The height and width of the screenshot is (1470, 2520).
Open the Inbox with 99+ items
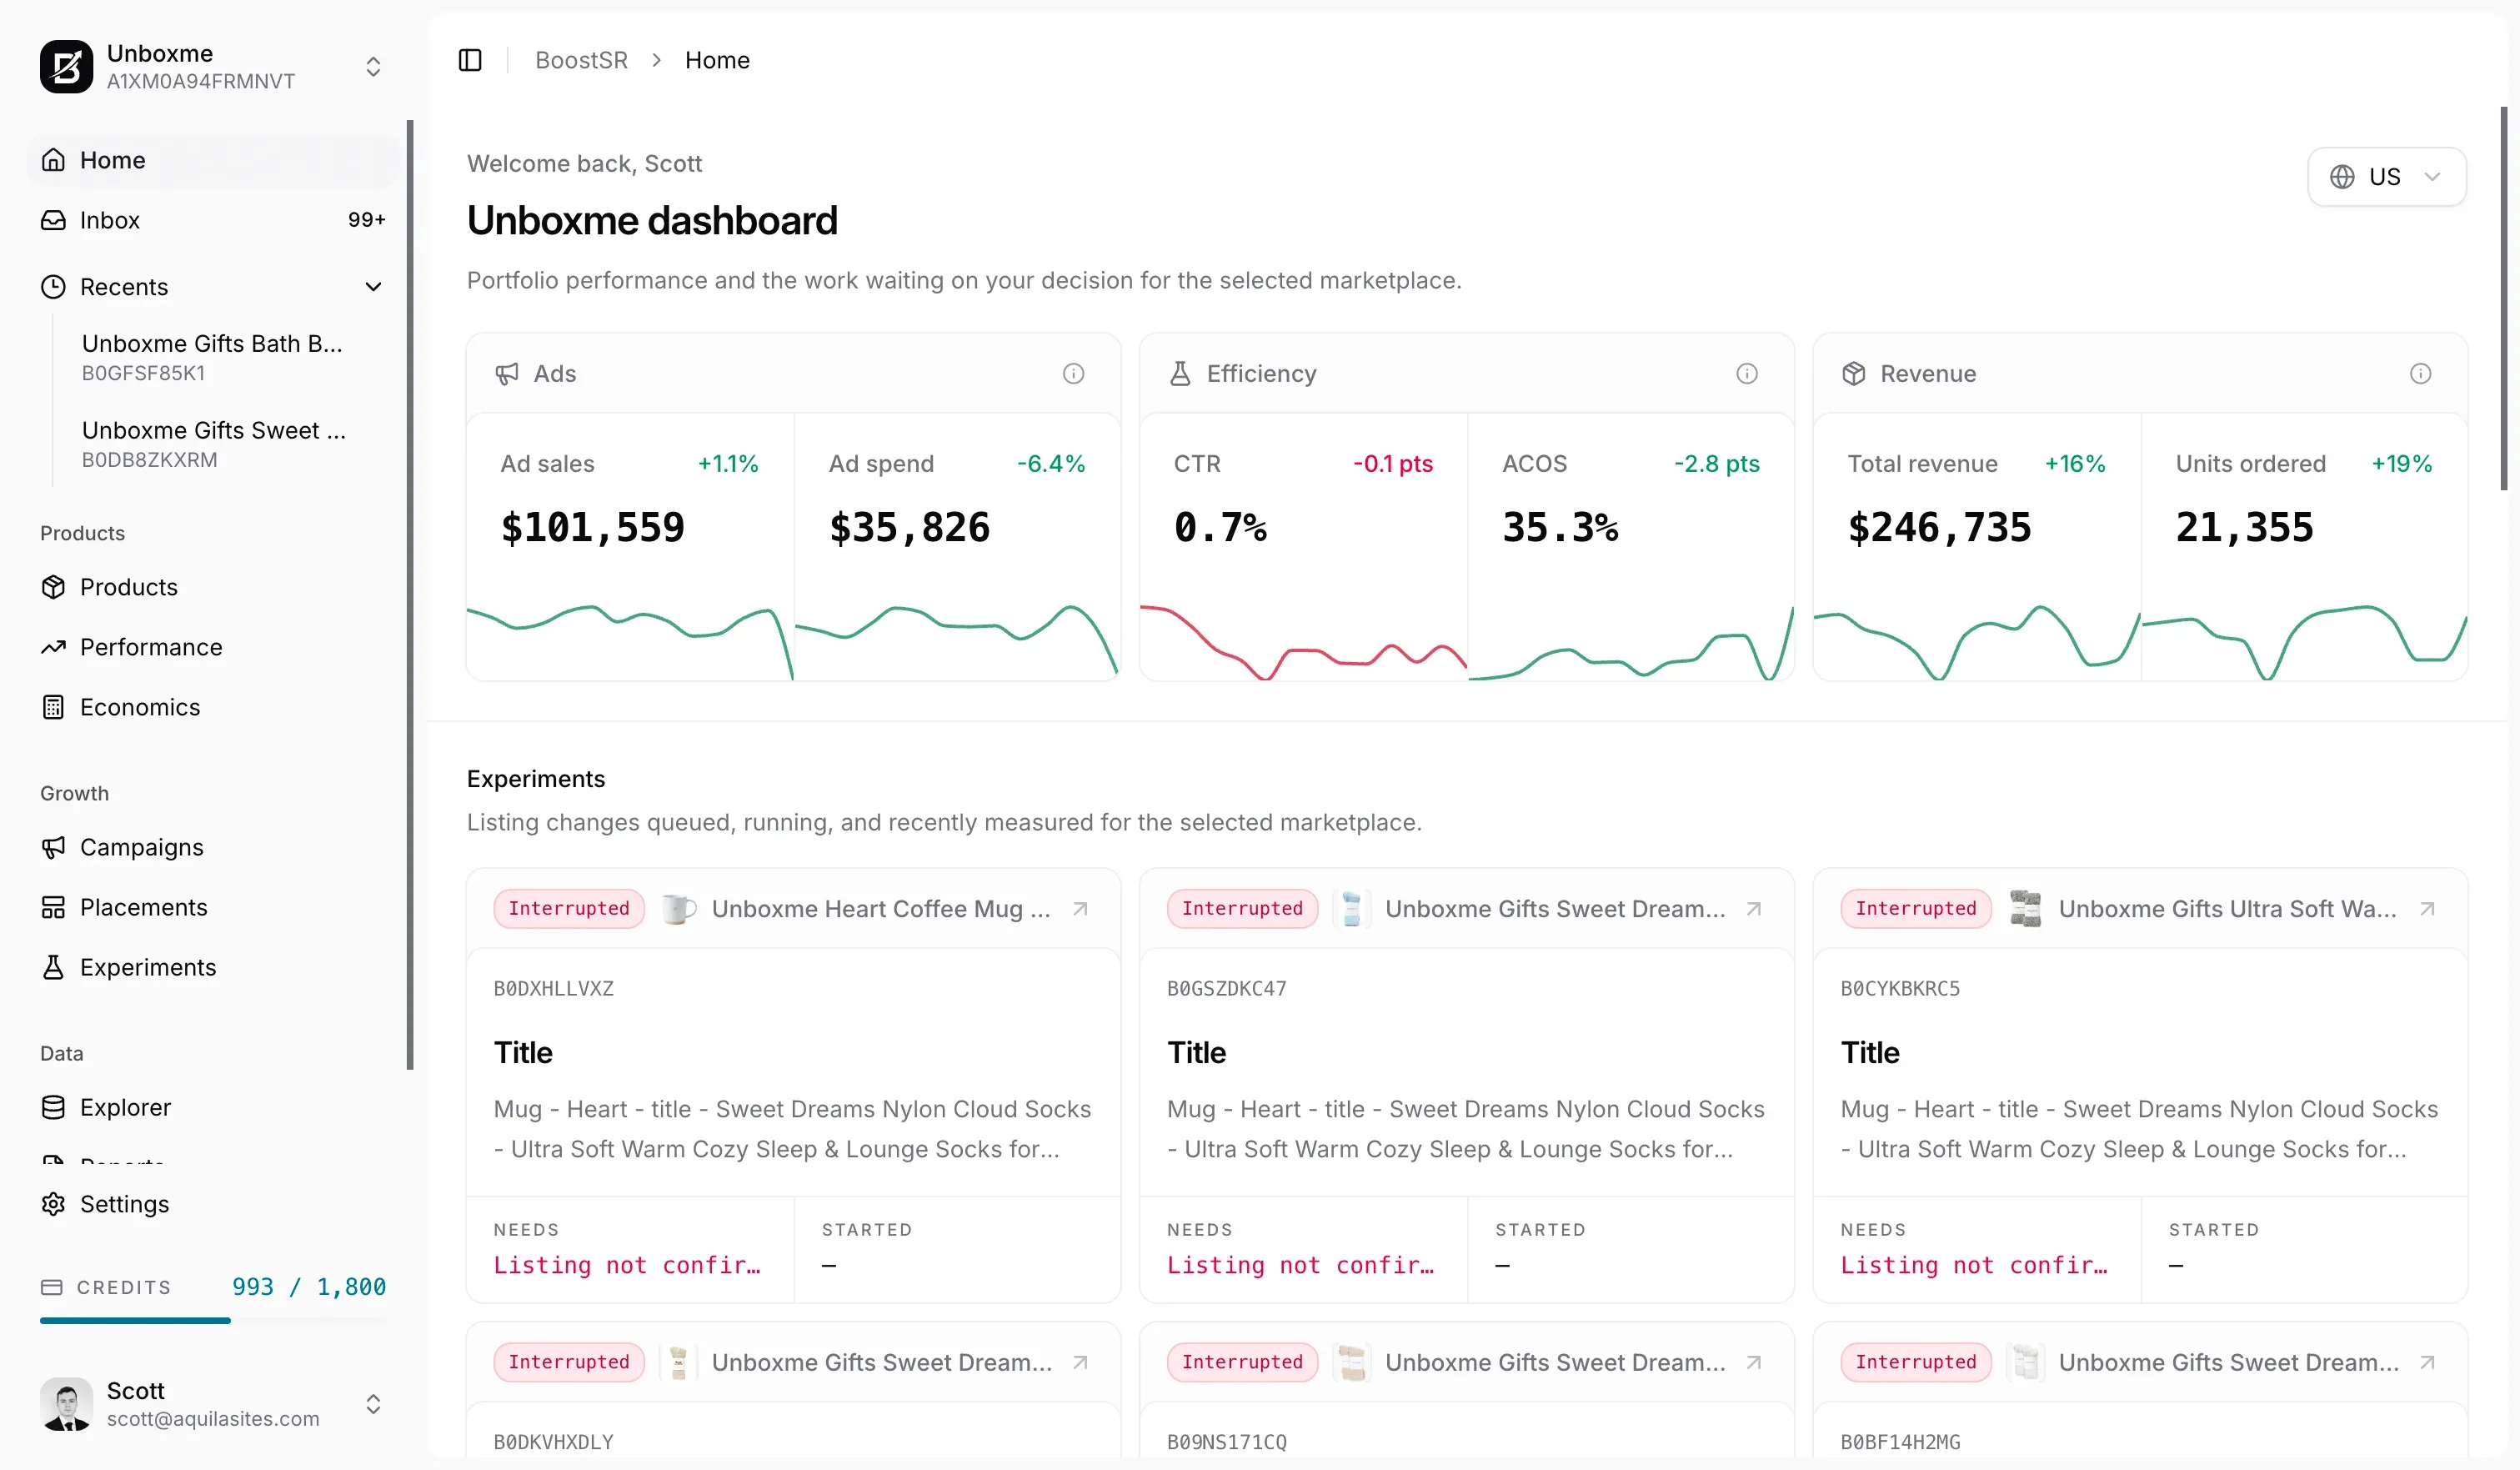pos(212,220)
